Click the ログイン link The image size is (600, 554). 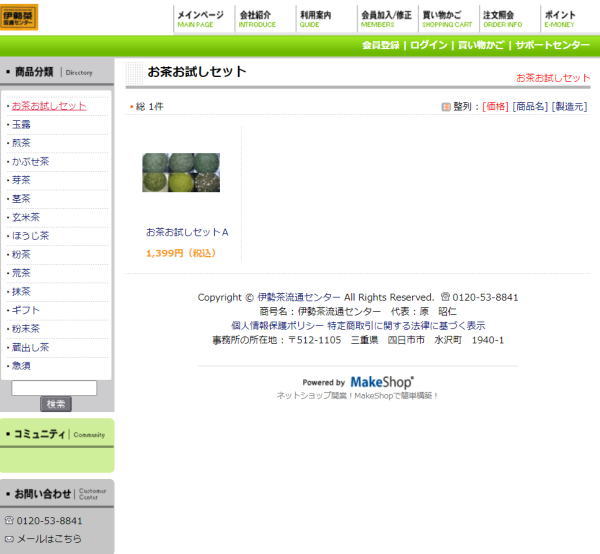[x=429, y=46]
